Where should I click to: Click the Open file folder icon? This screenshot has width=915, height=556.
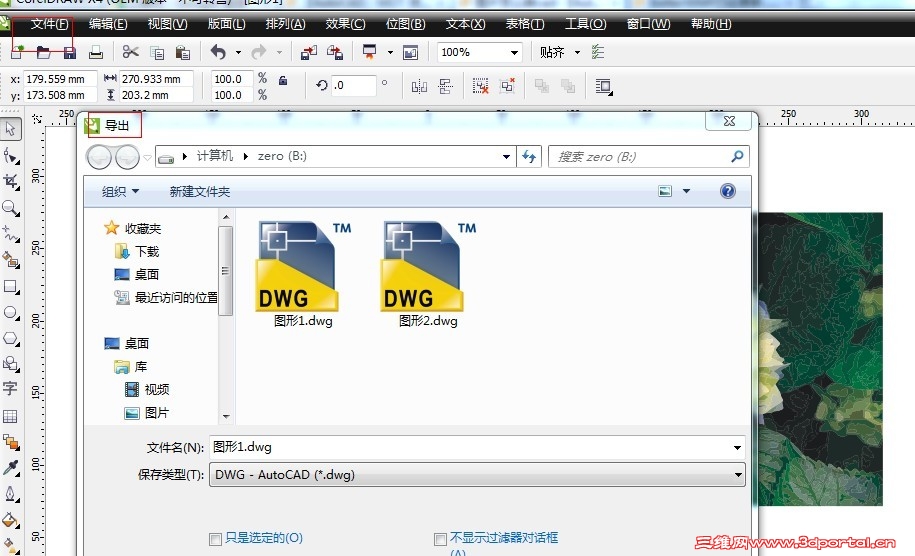pos(43,53)
